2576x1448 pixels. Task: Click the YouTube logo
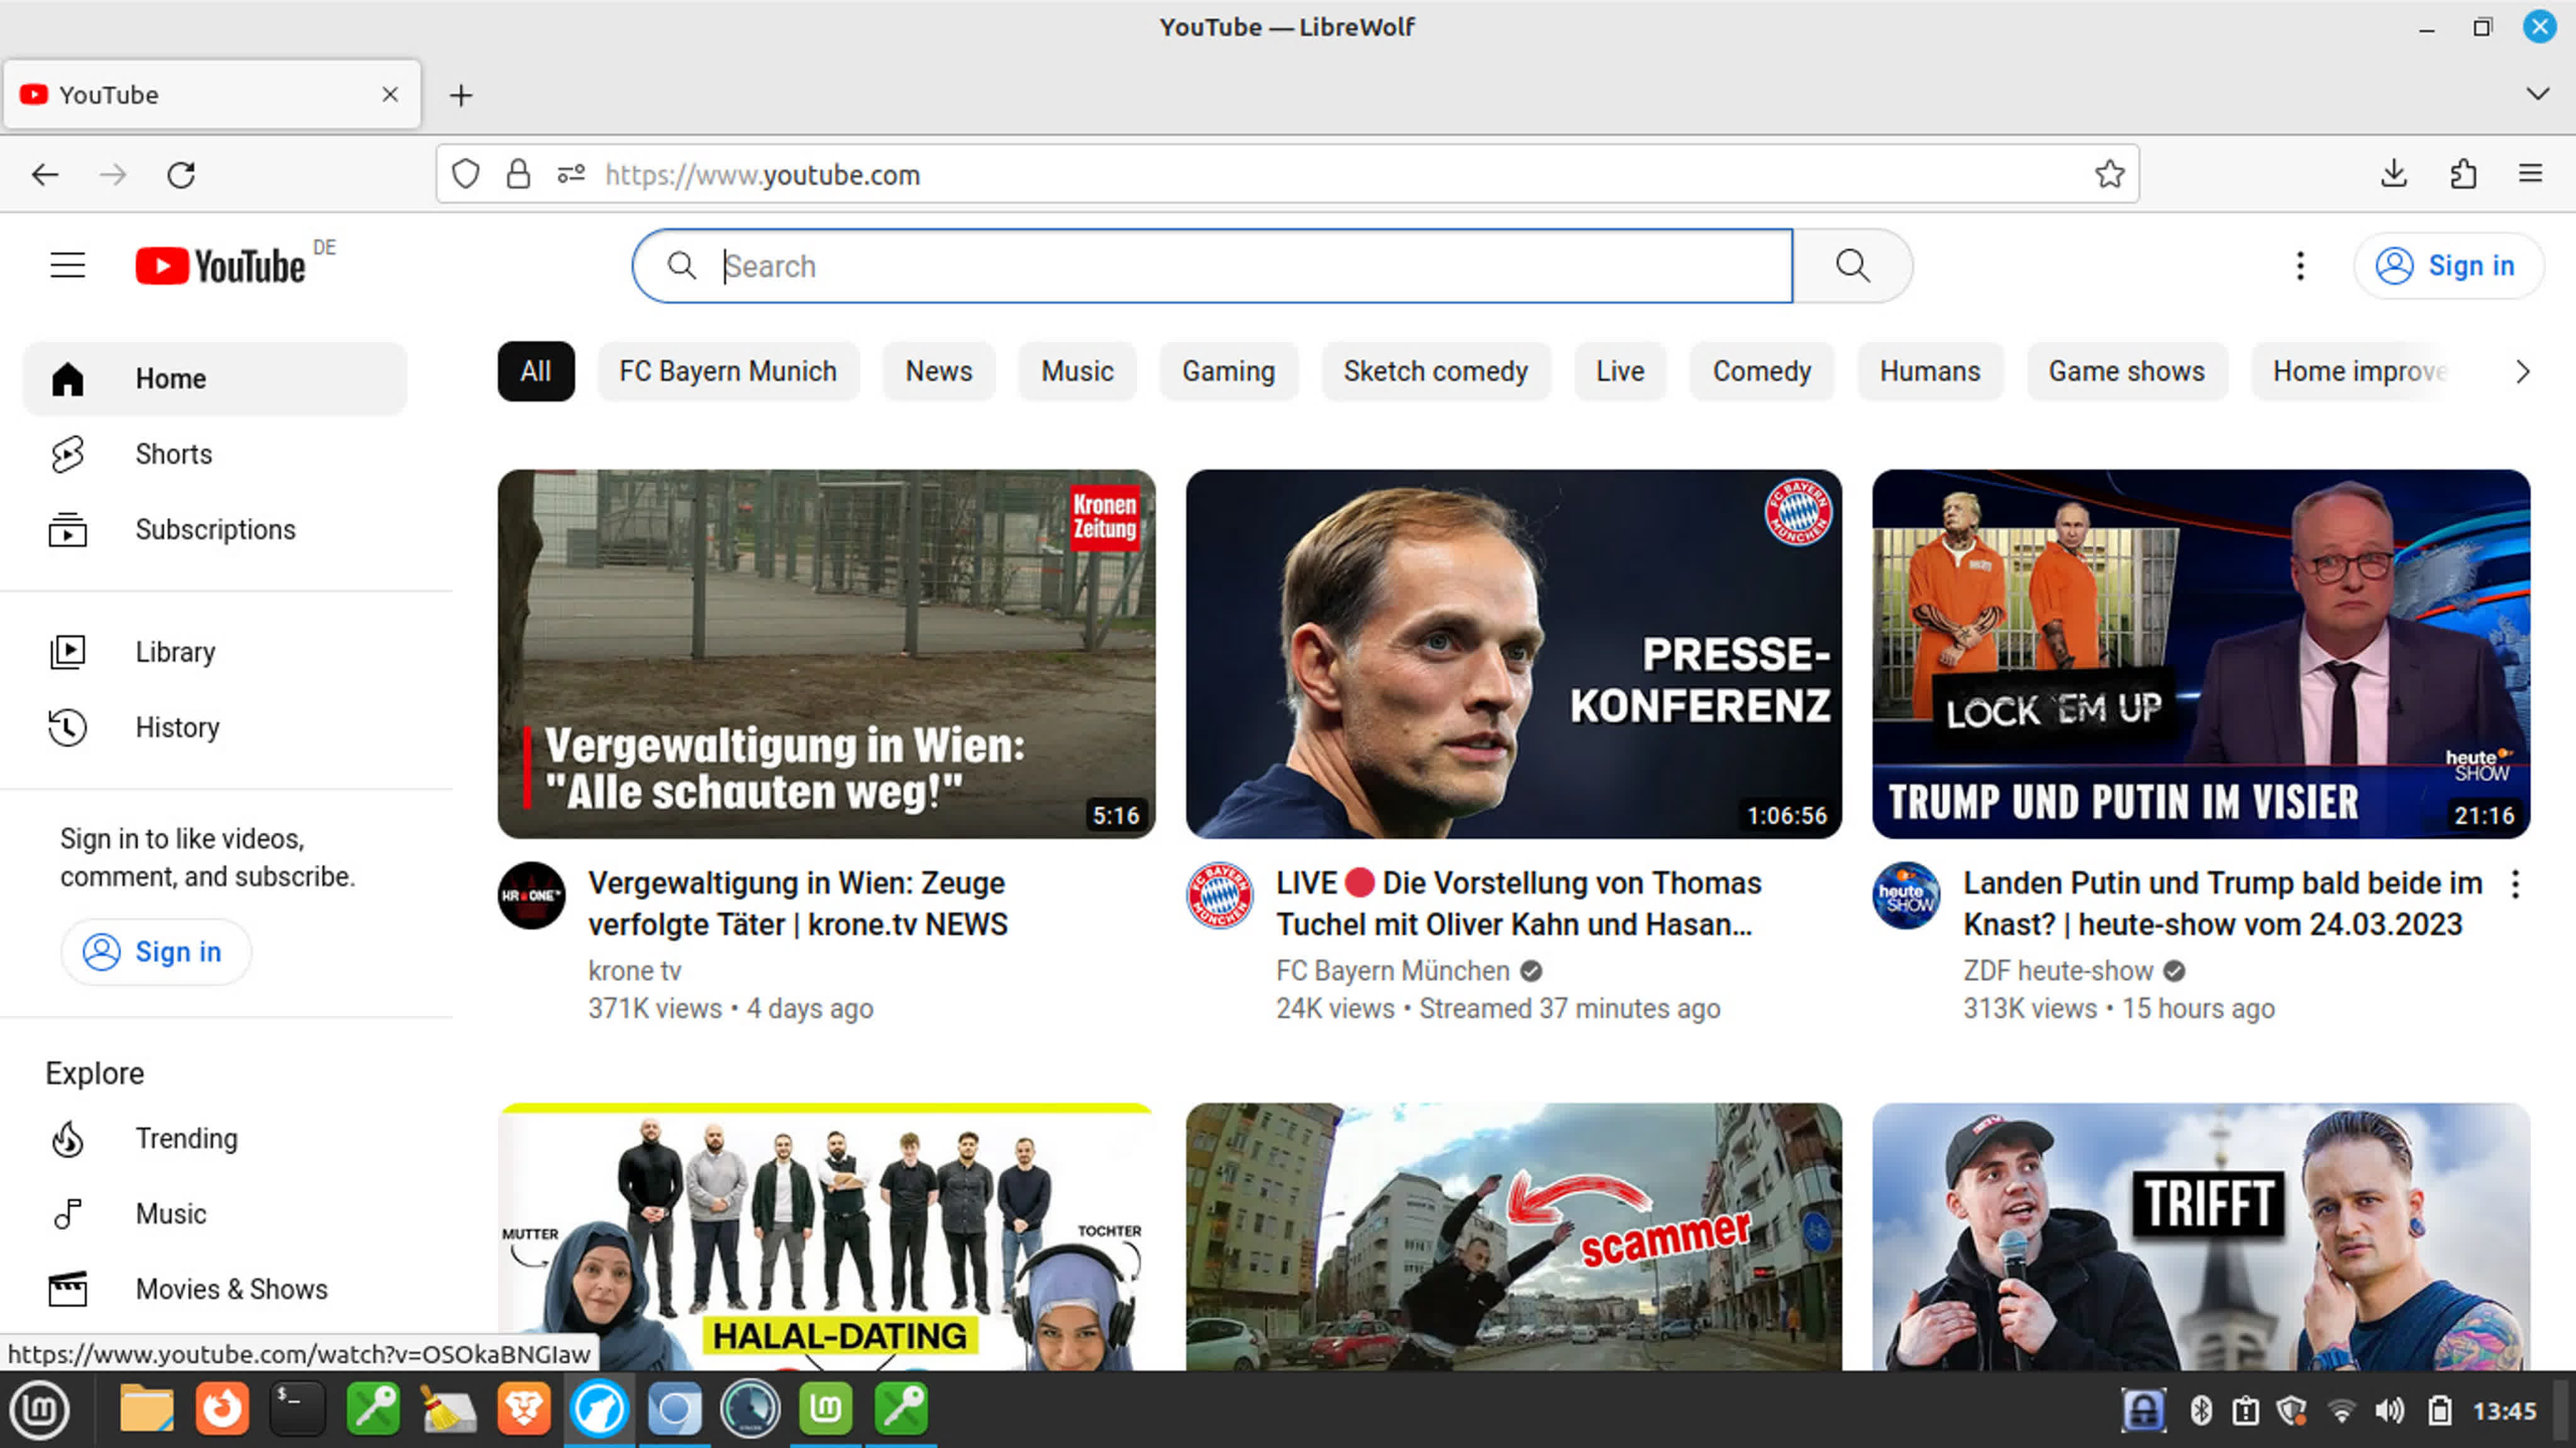[221, 266]
